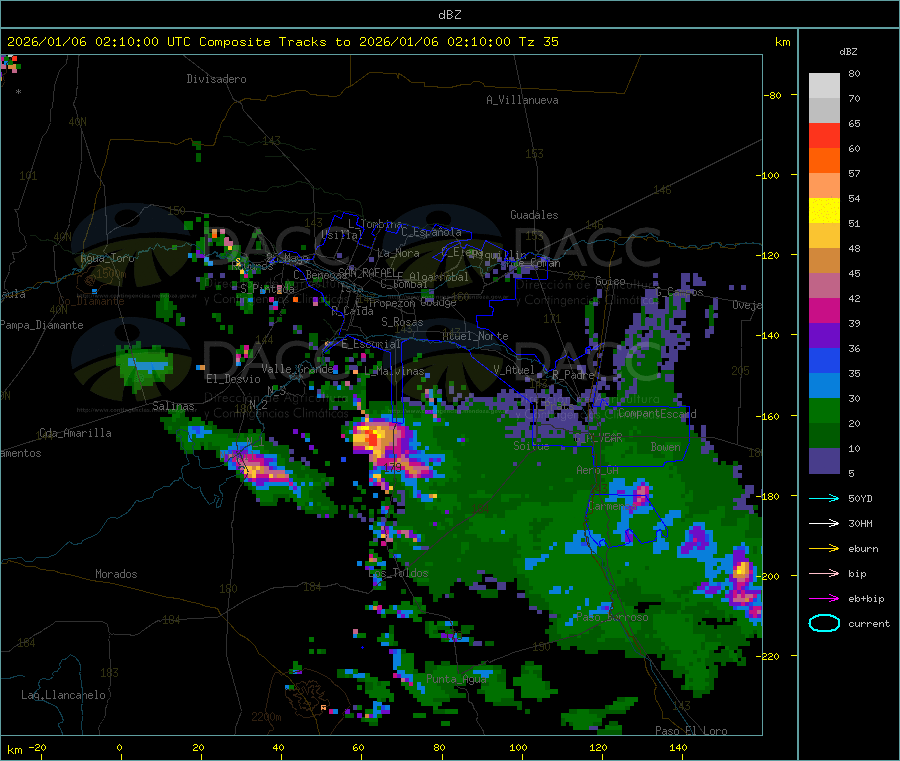This screenshot has height=761, width=900.
Task: Click the 'A_Villanueva' map label
Action: pos(522,100)
